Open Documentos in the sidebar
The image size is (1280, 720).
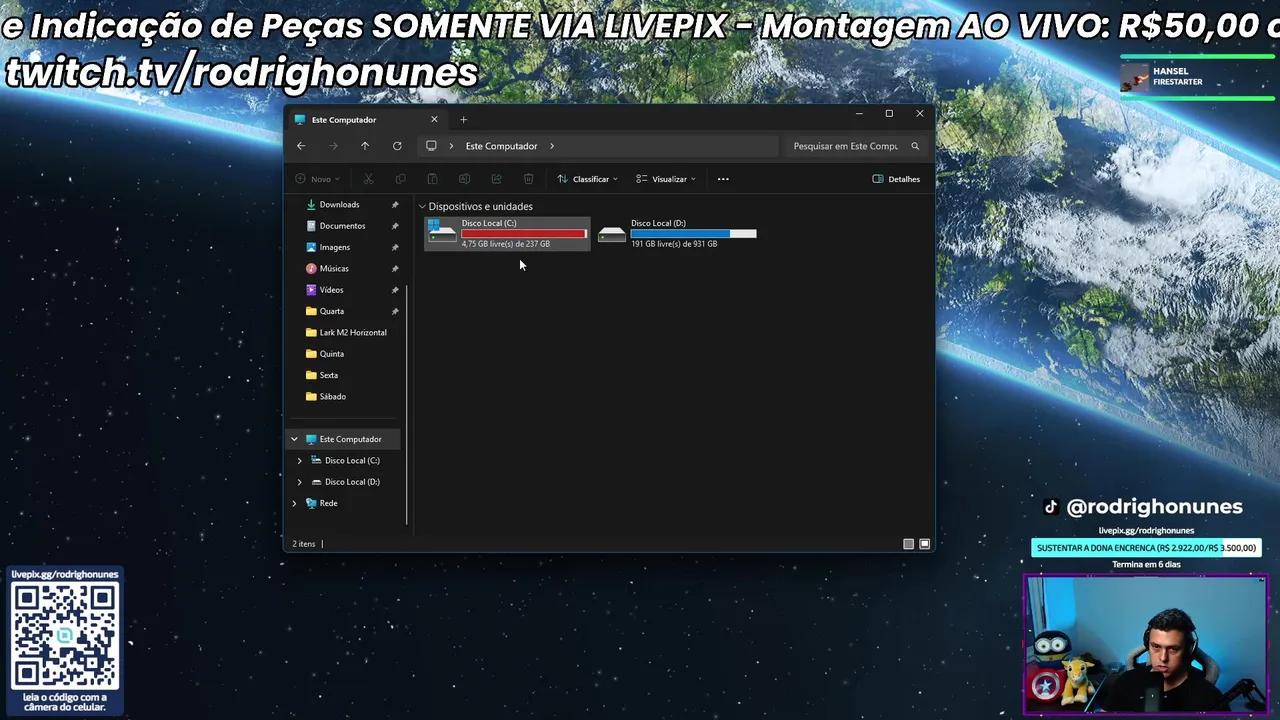tap(342, 226)
